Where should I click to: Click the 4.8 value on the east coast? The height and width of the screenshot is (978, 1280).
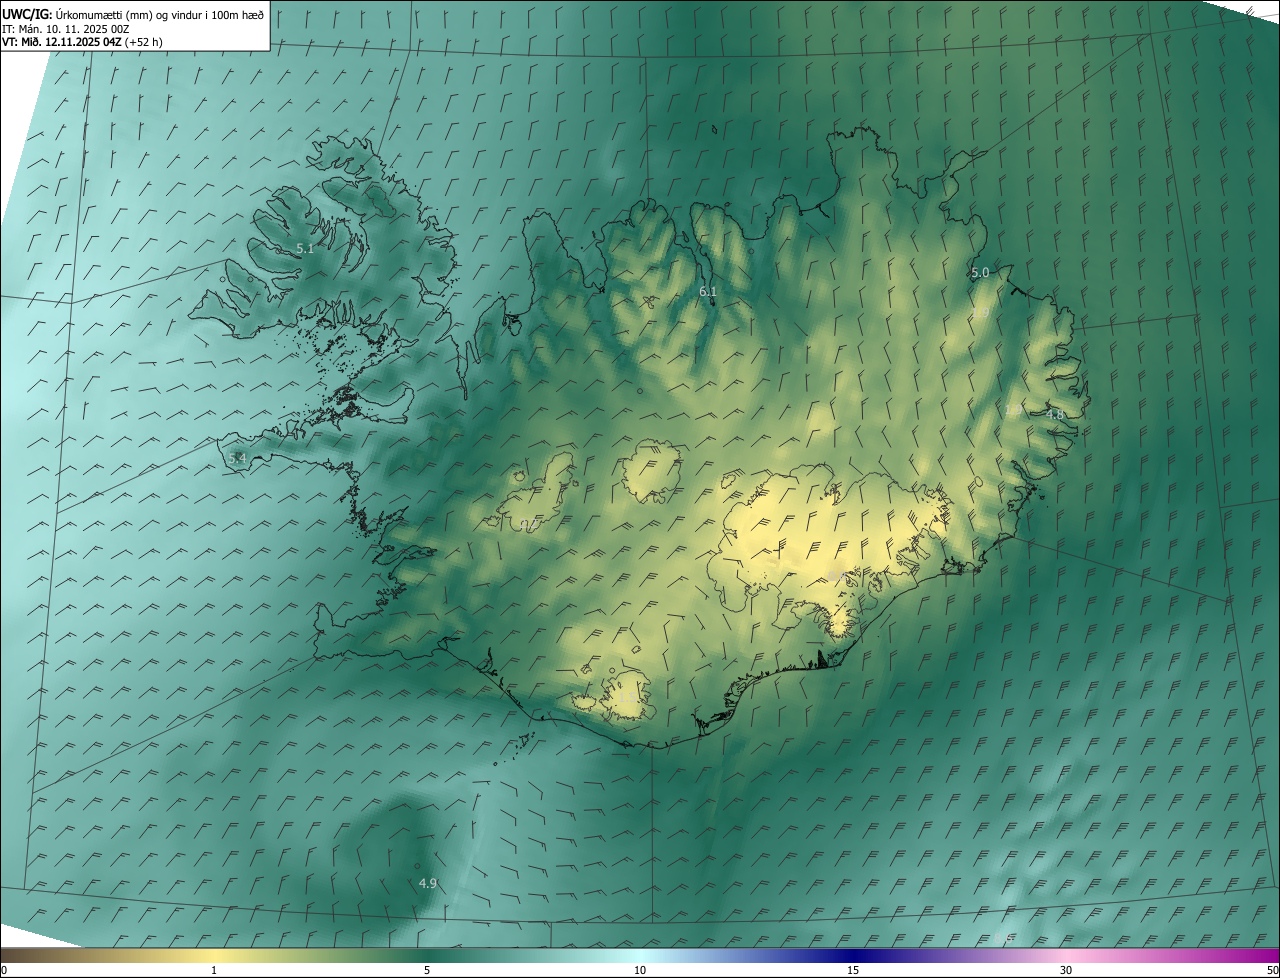tap(1055, 415)
